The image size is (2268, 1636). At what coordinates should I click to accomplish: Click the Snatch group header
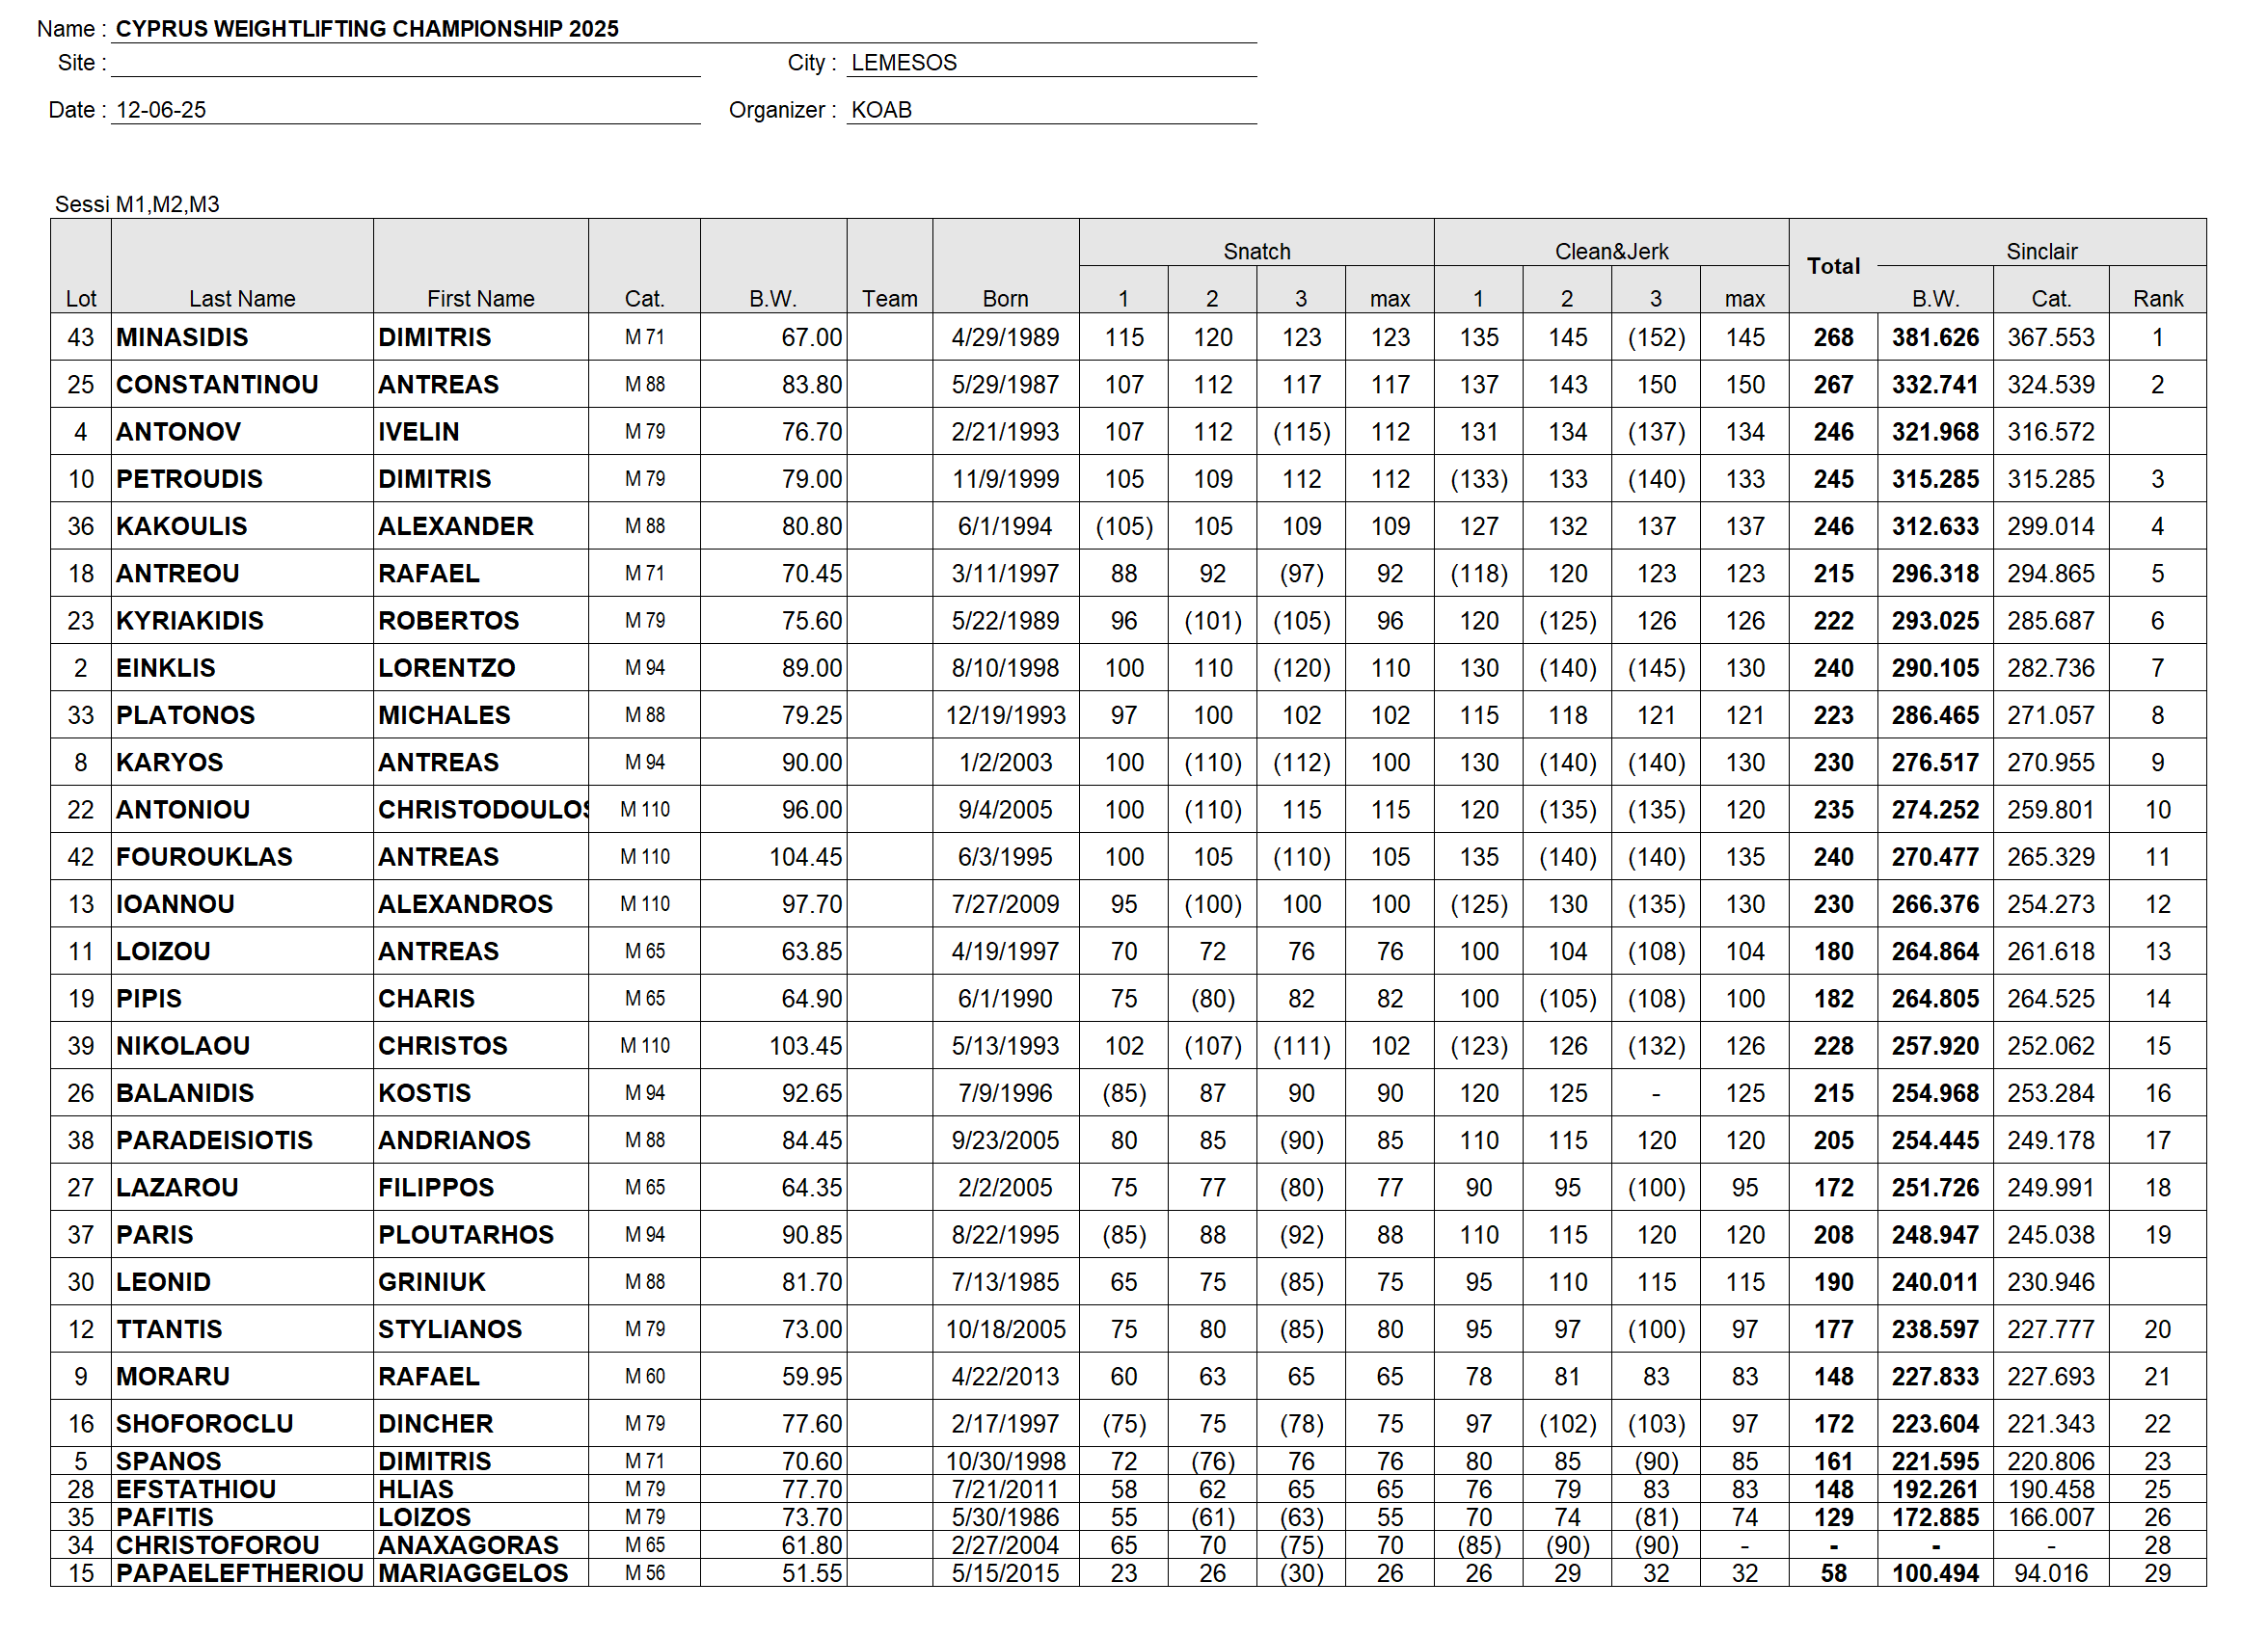1256,250
